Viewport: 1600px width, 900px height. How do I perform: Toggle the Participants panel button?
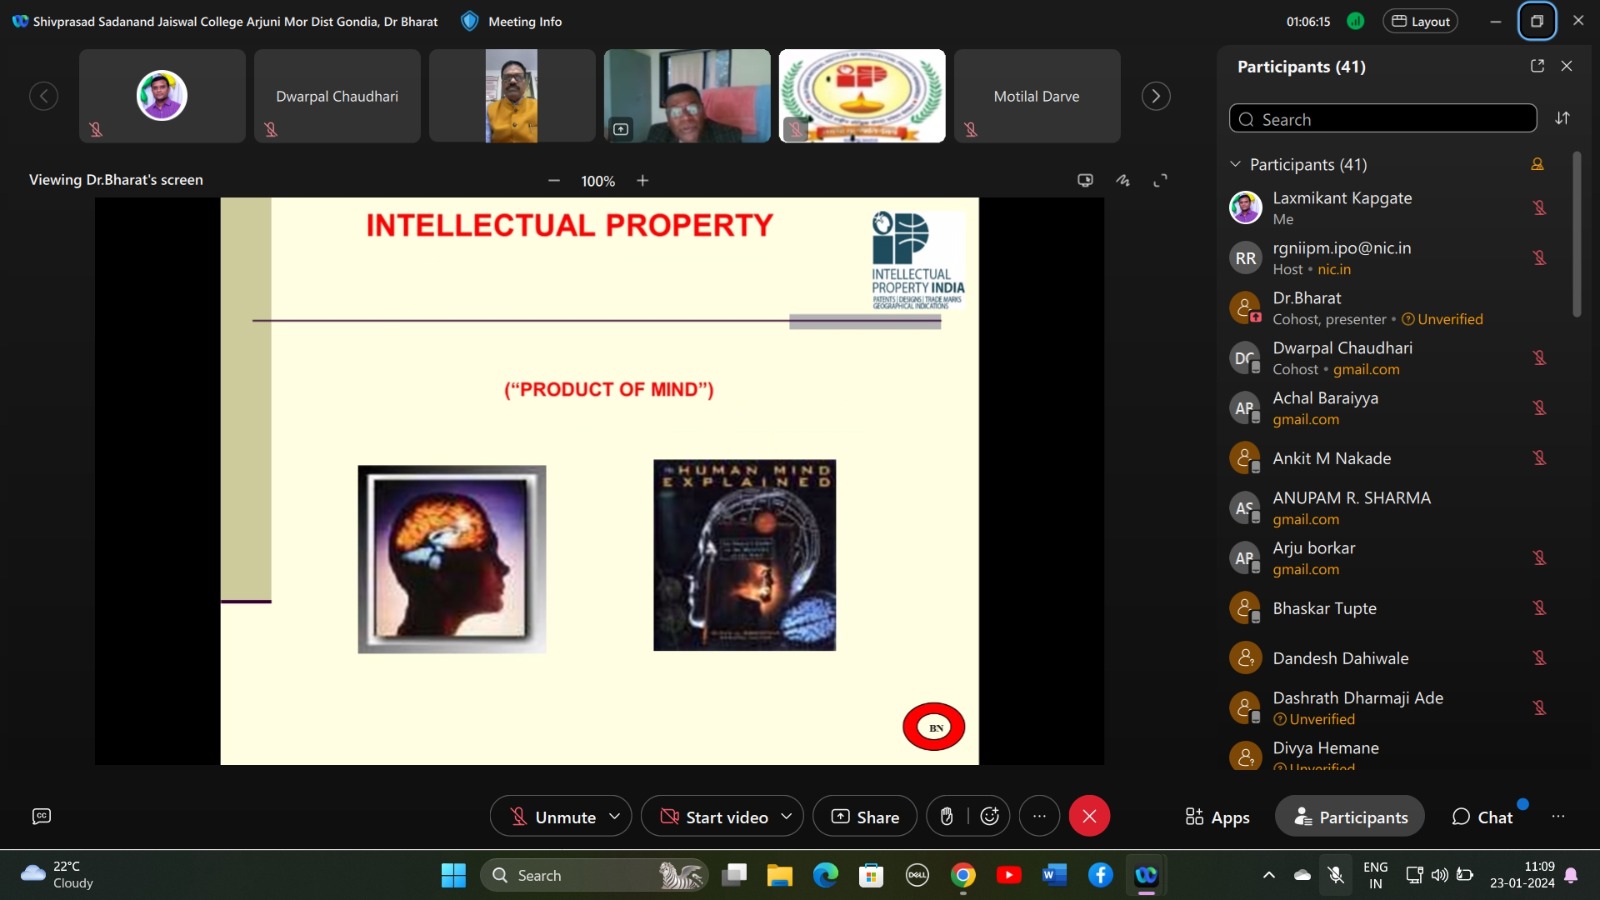click(1349, 817)
